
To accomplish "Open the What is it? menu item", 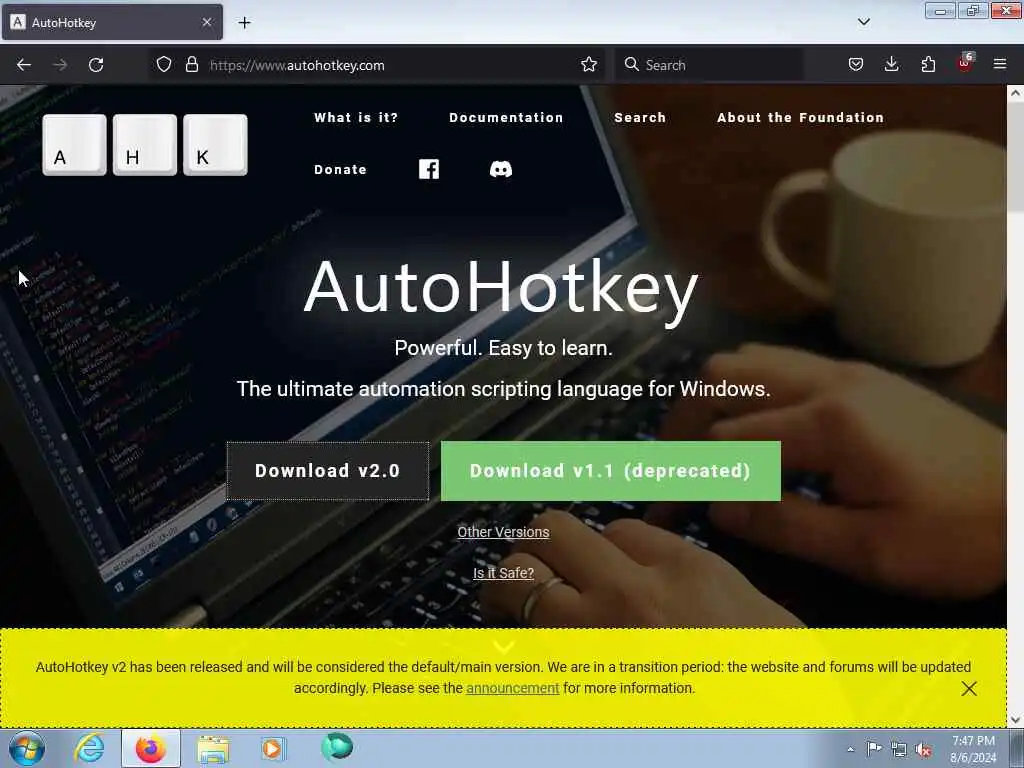I will (x=356, y=118).
